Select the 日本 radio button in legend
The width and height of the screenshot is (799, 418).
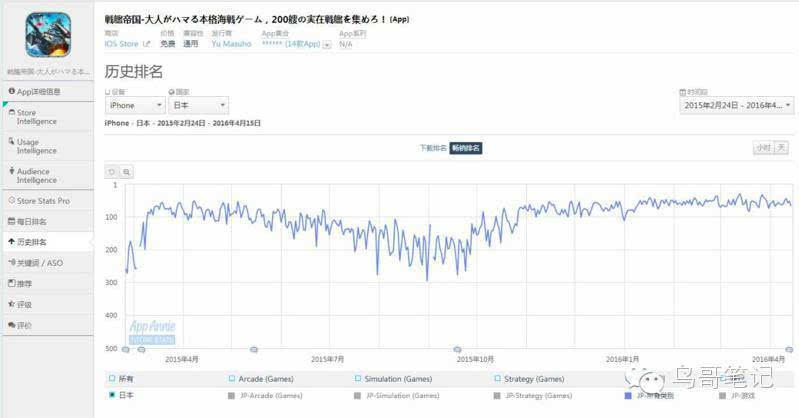click(x=111, y=395)
